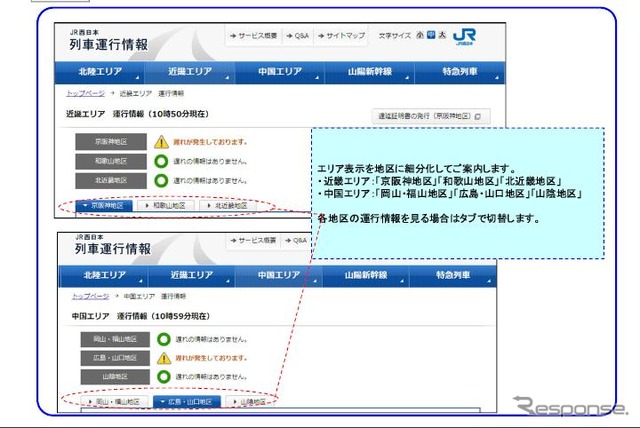The image size is (640, 428).
Task: Open 山陽新幹線 menu in bottom screenshot
Action: 366,275
